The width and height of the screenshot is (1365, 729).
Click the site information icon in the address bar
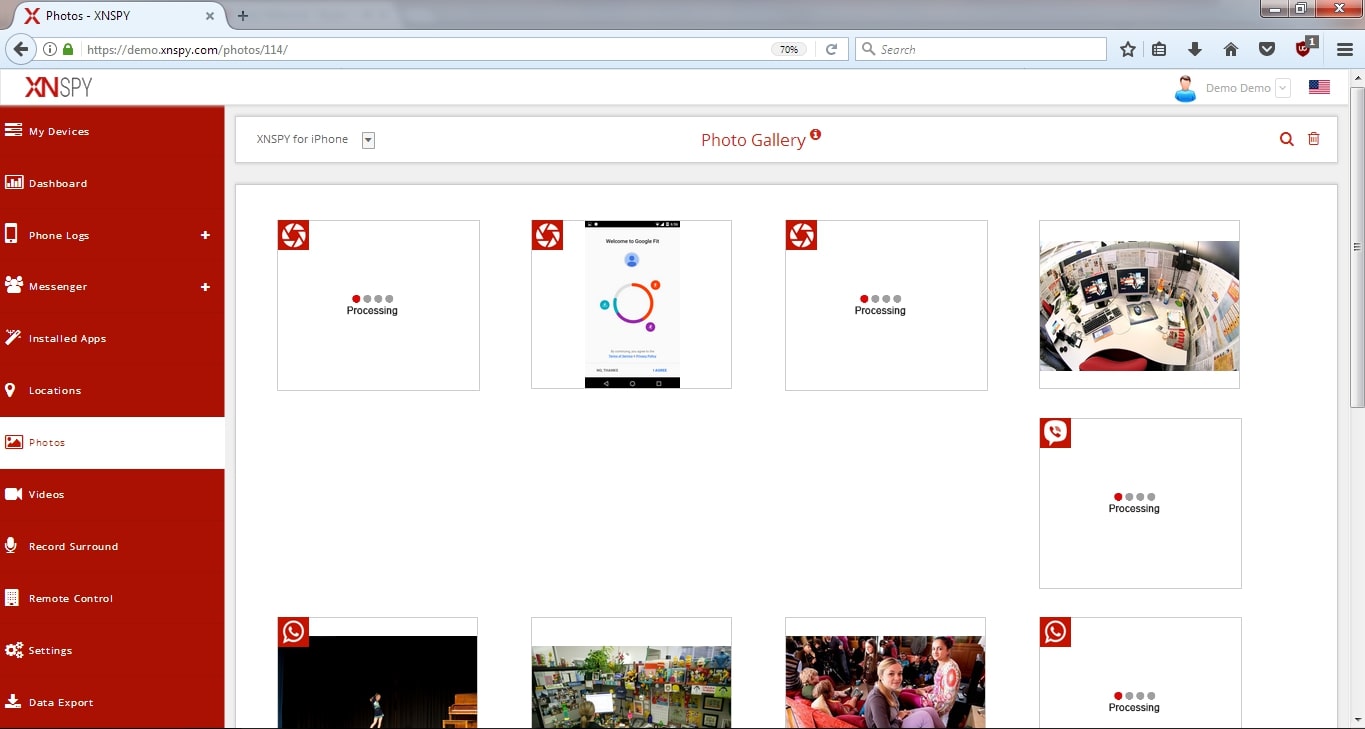pyautogui.click(x=50, y=49)
